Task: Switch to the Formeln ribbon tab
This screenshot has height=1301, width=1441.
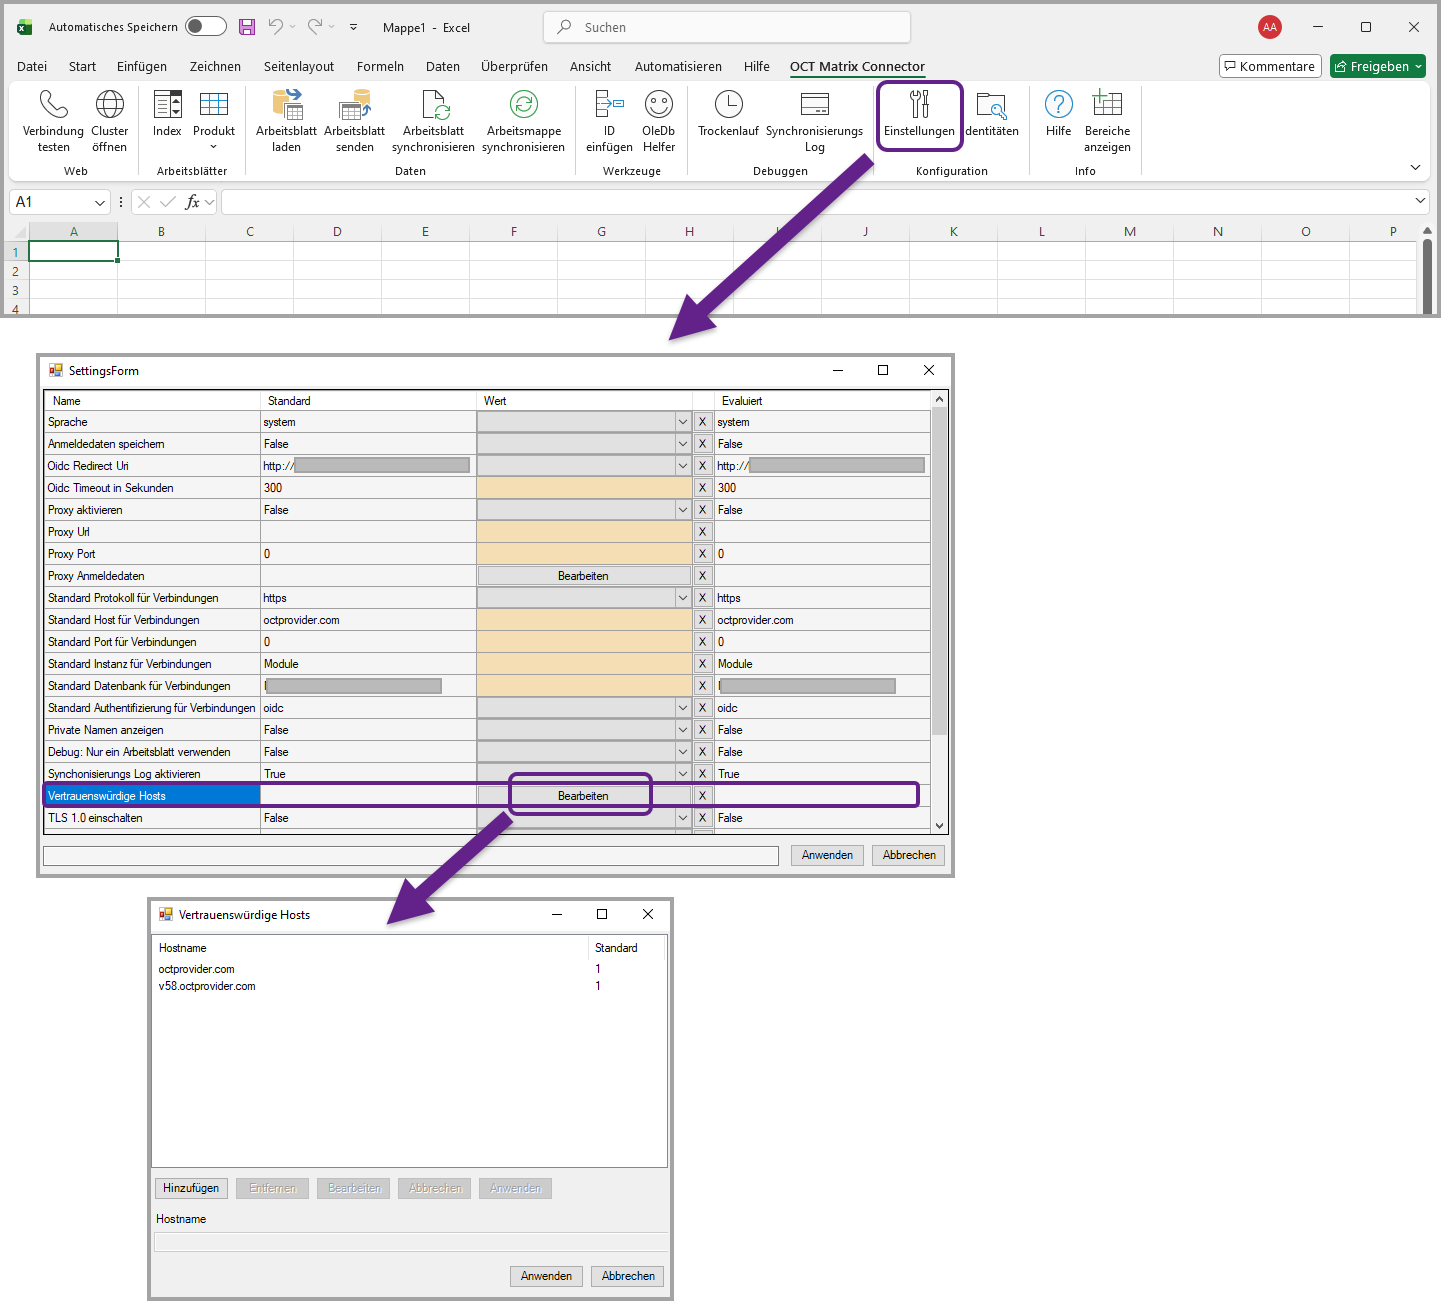Action: click(380, 67)
